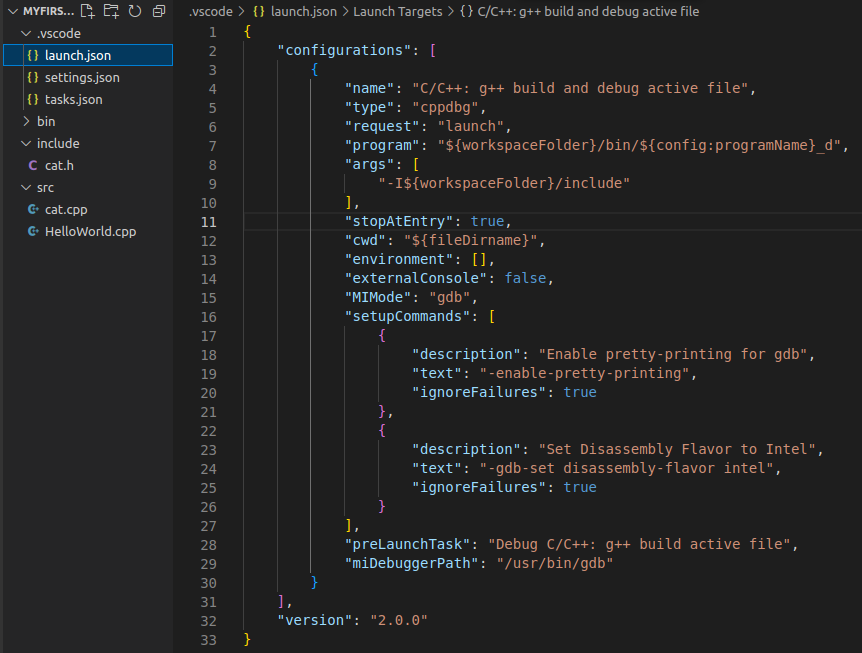Click the JSON braces icon beside tasks.json
The width and height of the screenshot is (862, 653).
pos(33,99)
